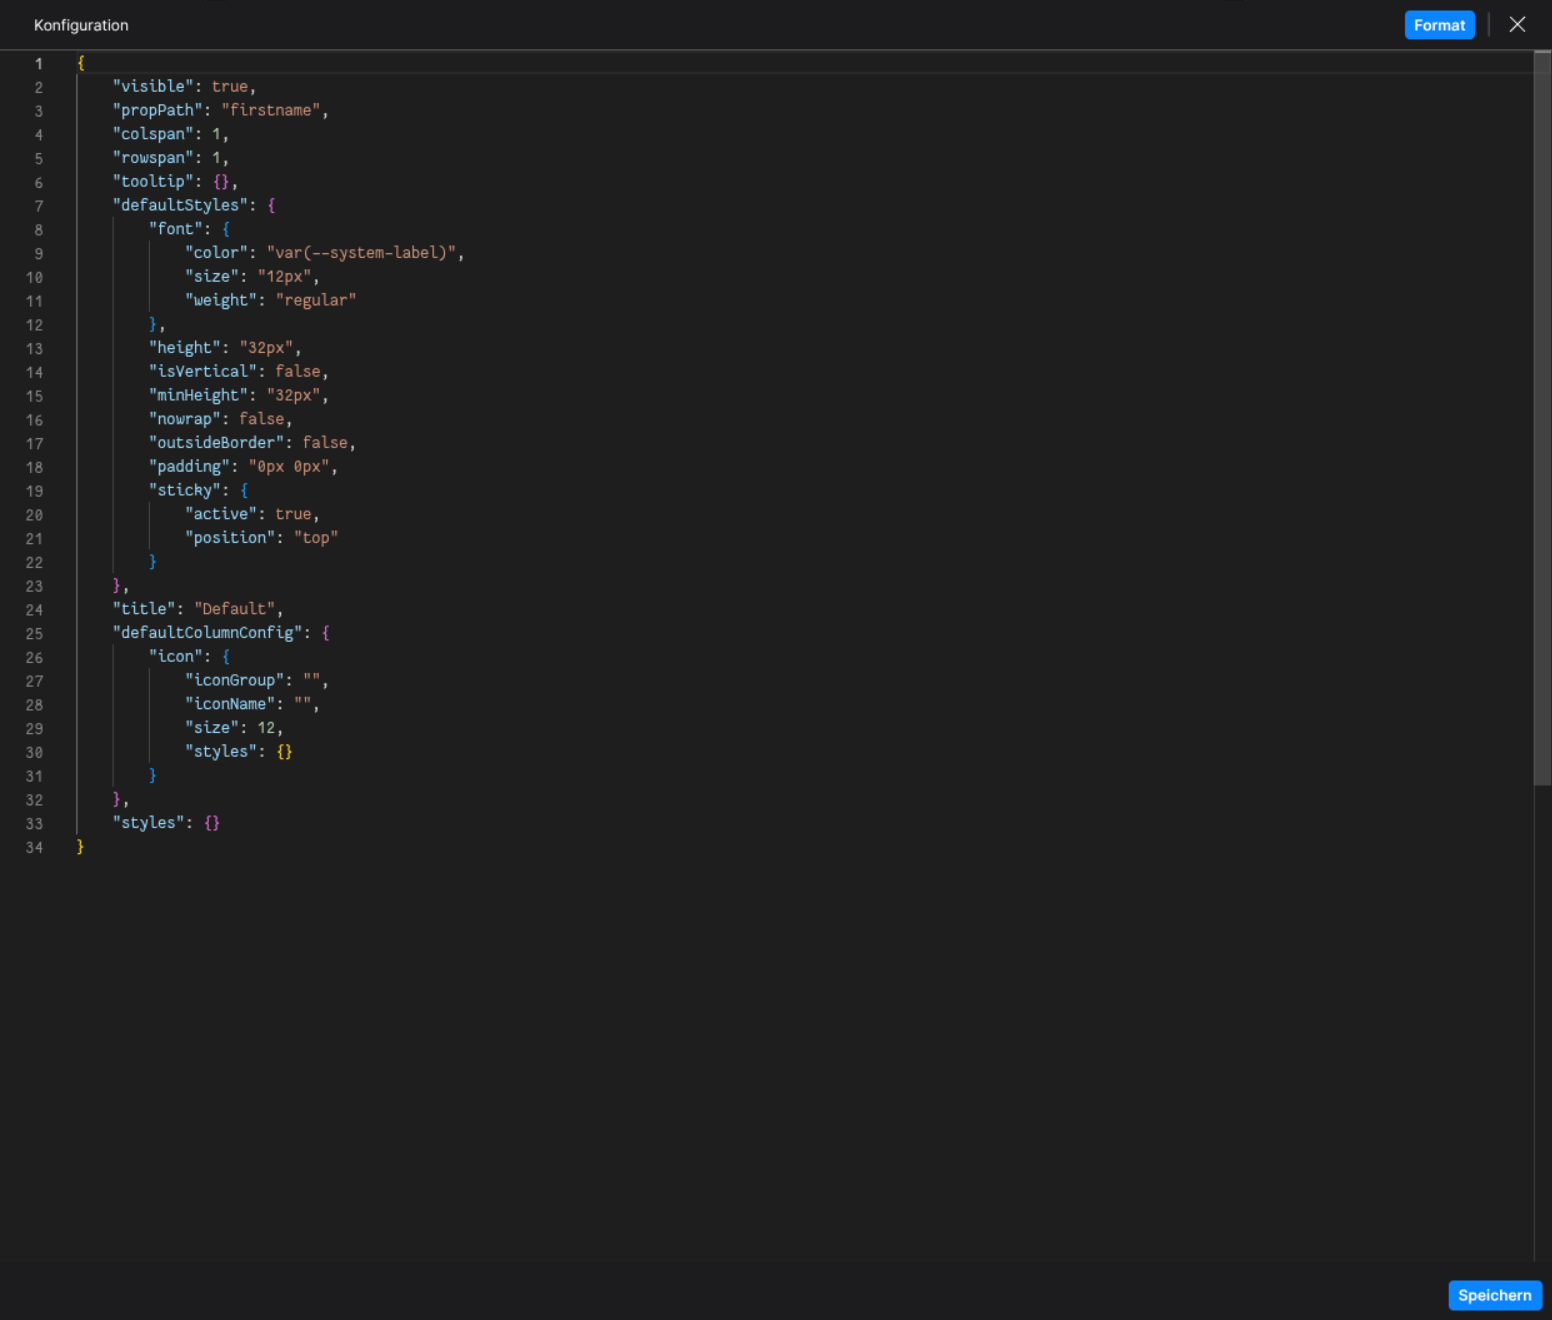Click the "iconGroup" property value
This screenshot has height=1320, width=1552.
(x=313, y=680)
